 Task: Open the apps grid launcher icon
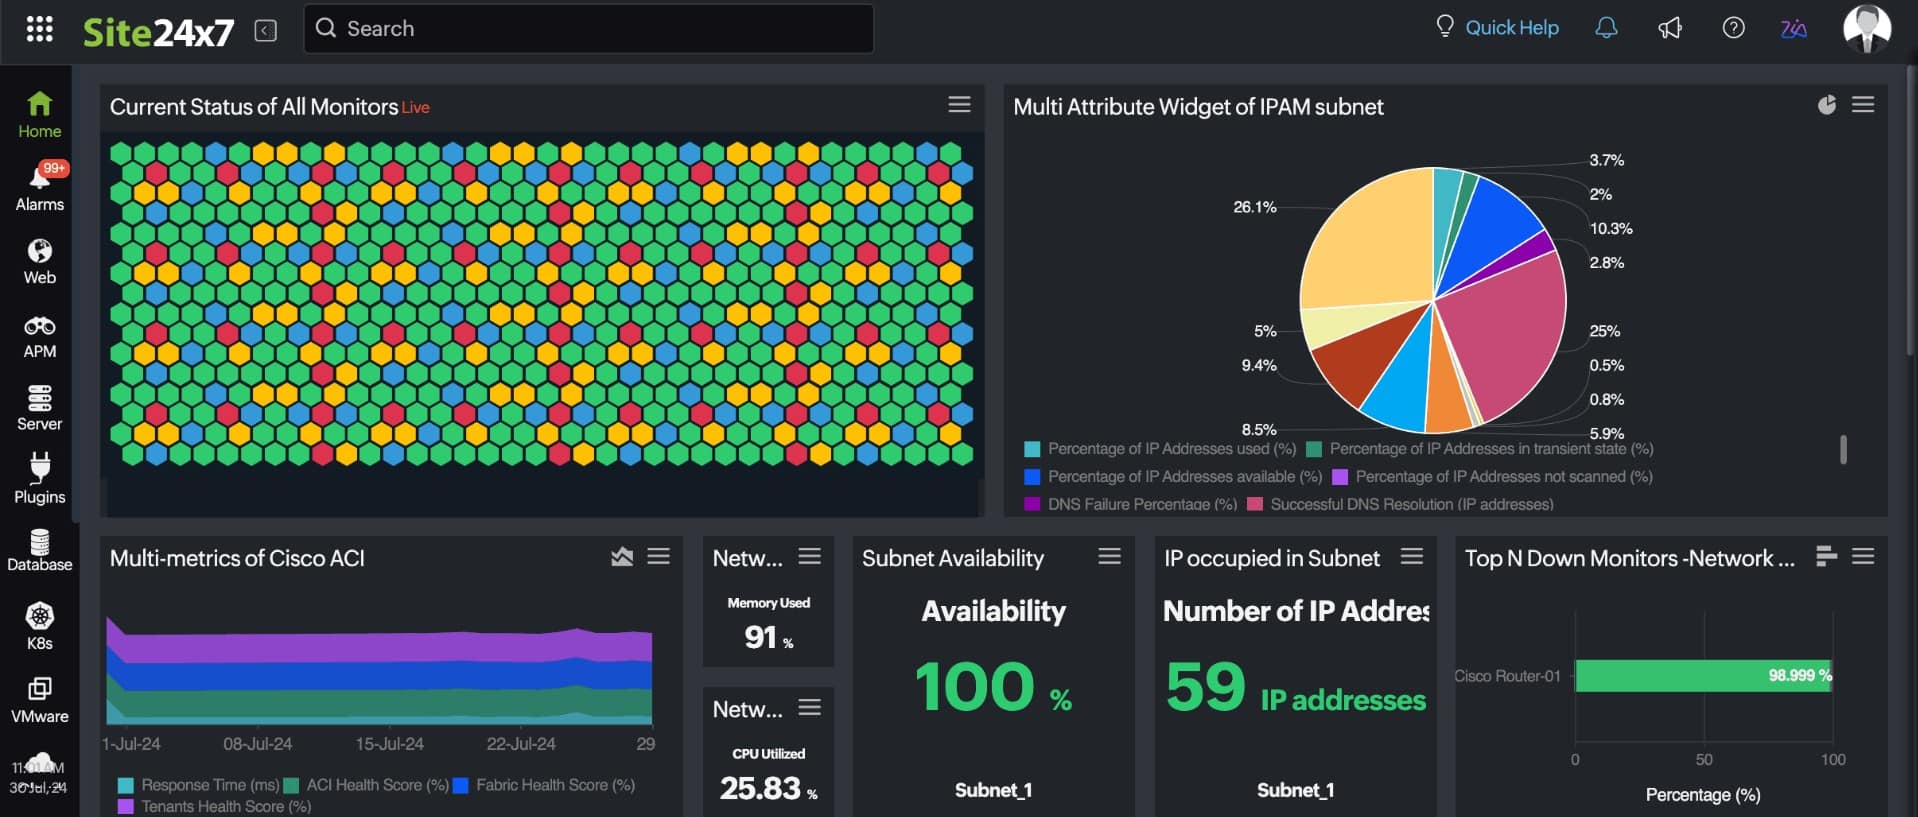coord(39,29)
